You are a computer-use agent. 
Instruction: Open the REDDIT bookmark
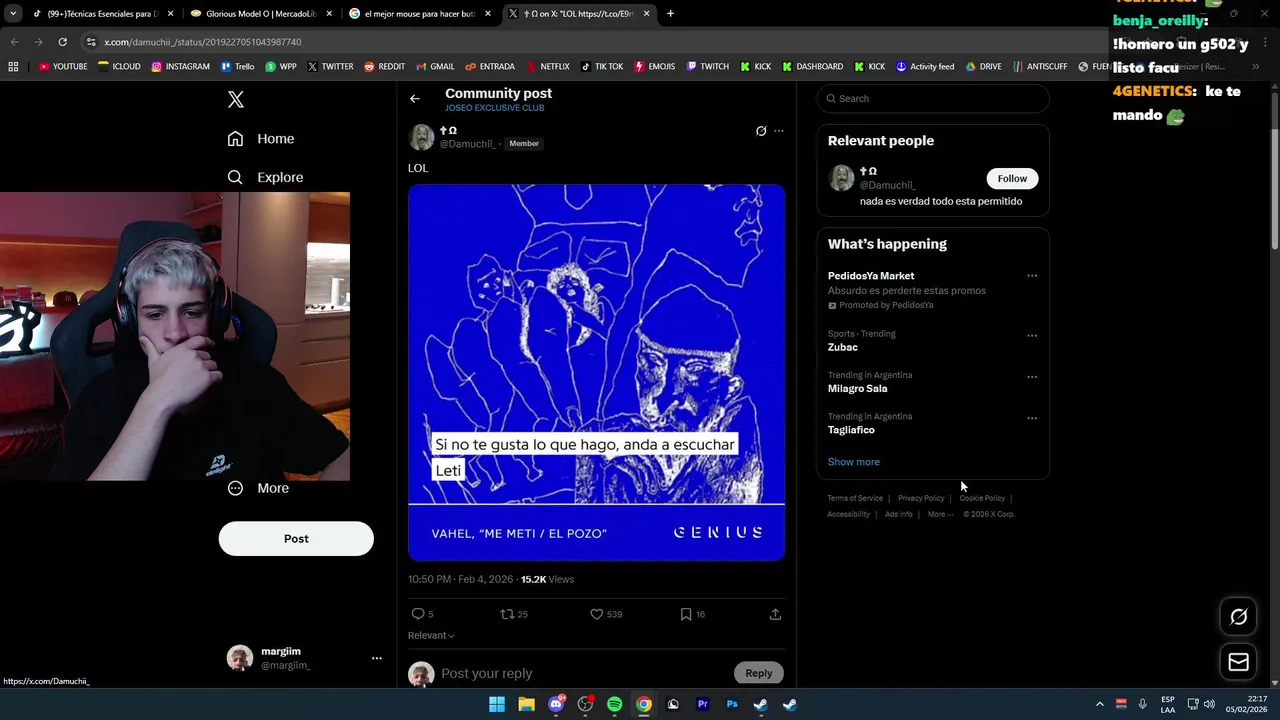click(384, 67)
